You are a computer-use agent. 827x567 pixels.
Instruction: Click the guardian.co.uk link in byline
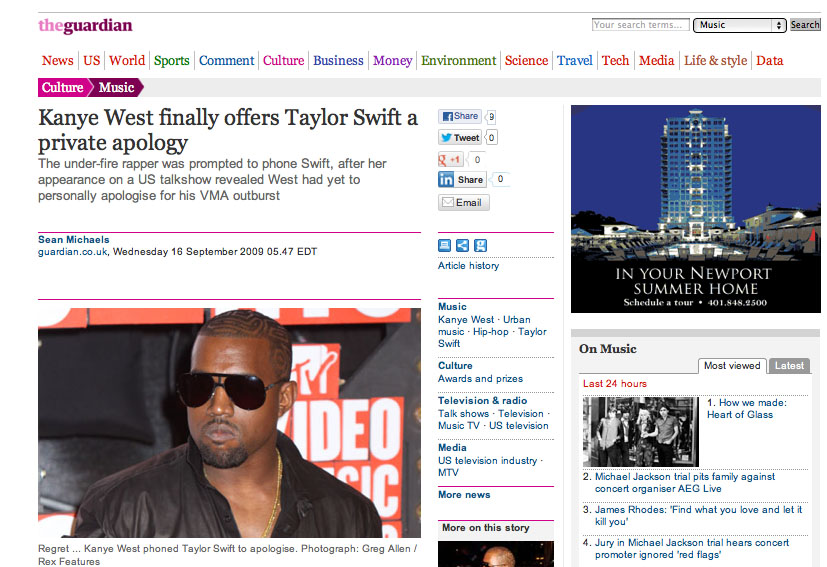pyautogui.click(x=73, y=252)
